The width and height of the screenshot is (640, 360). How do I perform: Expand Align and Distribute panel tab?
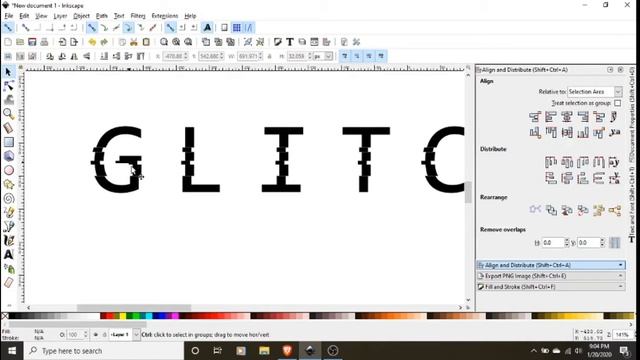tap(551, 265)
